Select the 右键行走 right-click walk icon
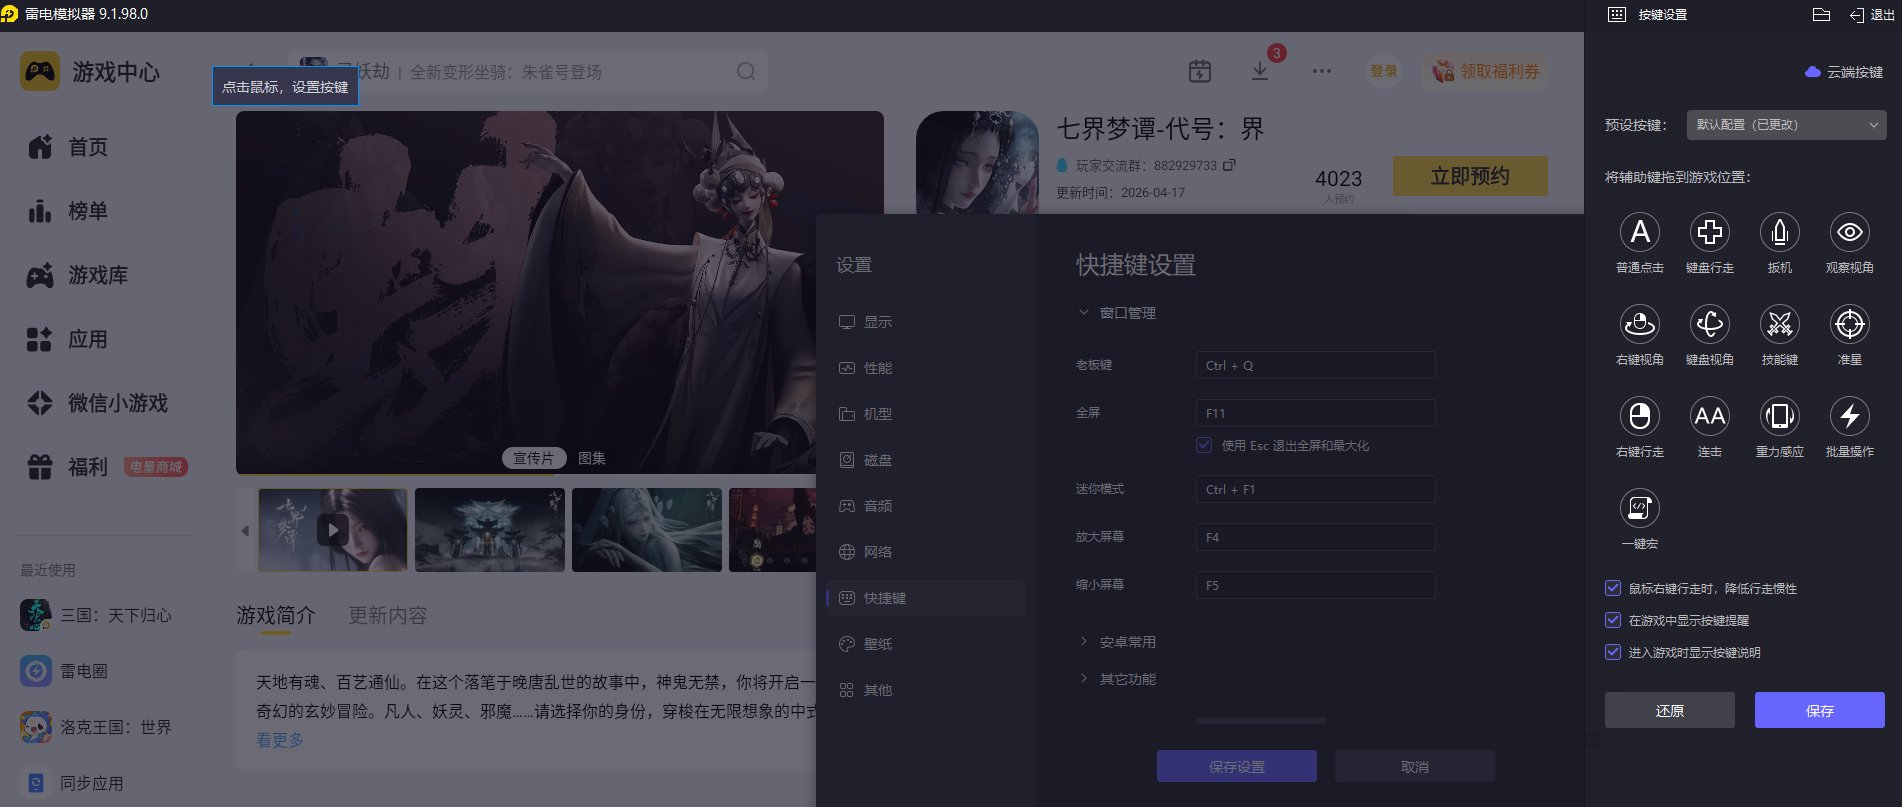Screen dimensions: 1902x807 click(x=1640, y=416)
